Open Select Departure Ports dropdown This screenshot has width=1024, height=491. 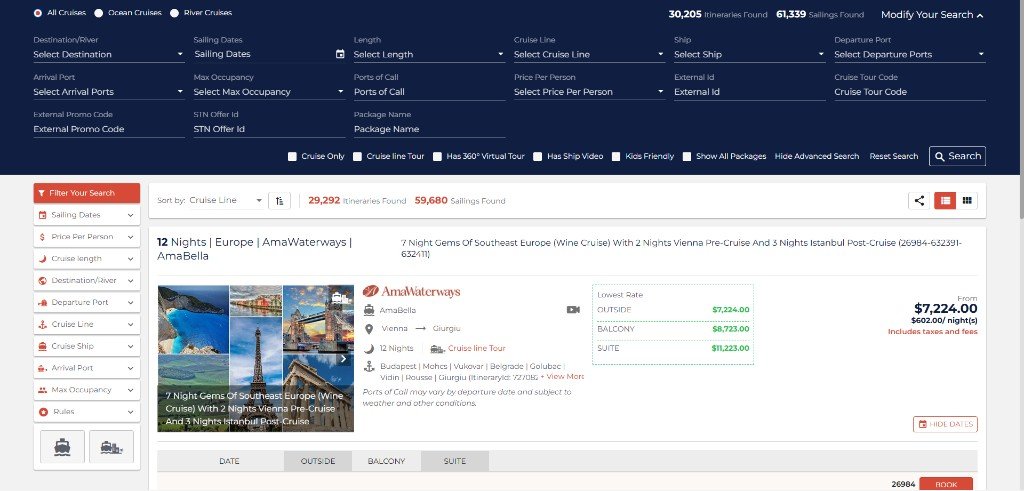pyautogui.click(x=910, y=54)
